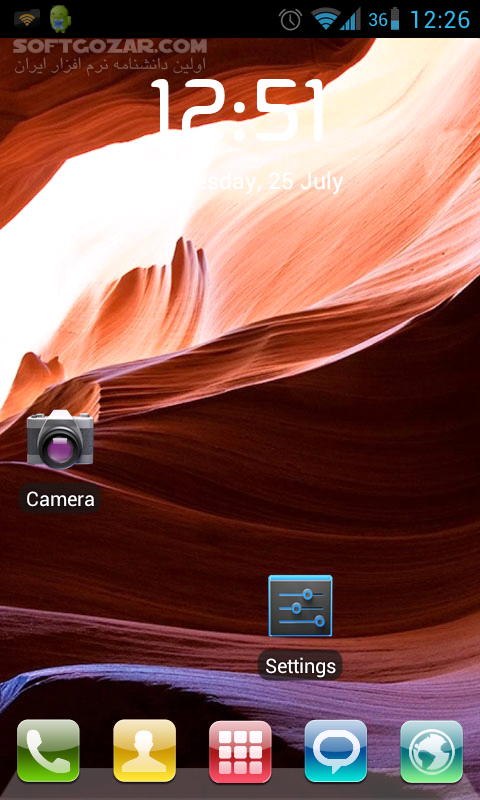Tap the Wi-Fi notification icon at the status bar's left
Screen dimensions: 480x800
pos(27,19)
